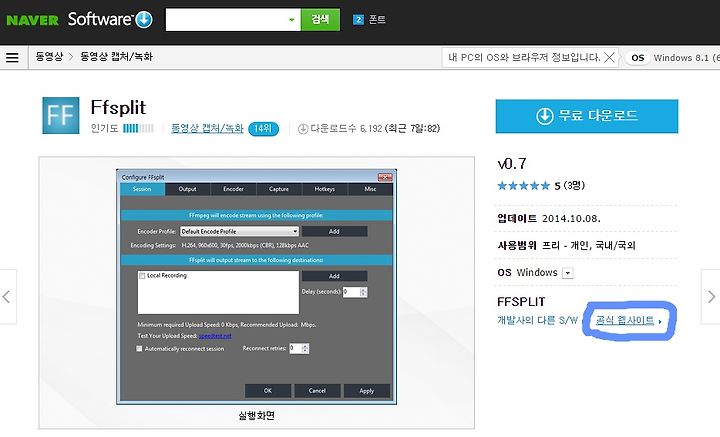Go to 동영상 breadcrumb category

click(49, 56)
